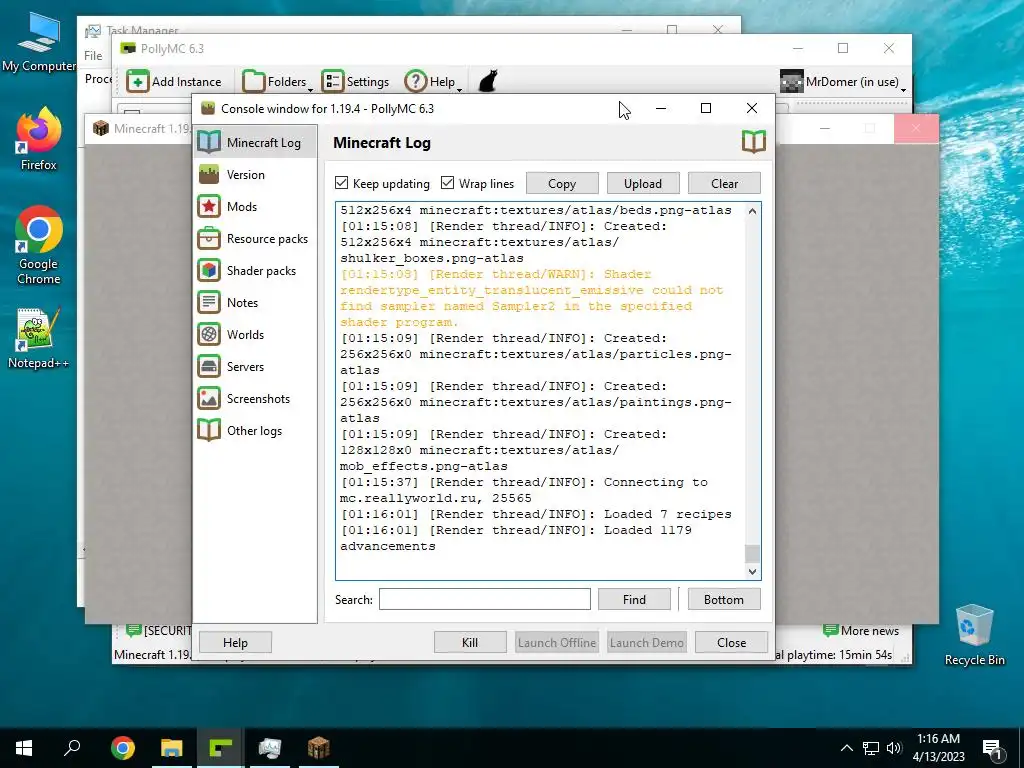The width and height of the screenshot is (1024, 768).
Task: Click the Resource packs briefcase icon
Action: point(209,238)
